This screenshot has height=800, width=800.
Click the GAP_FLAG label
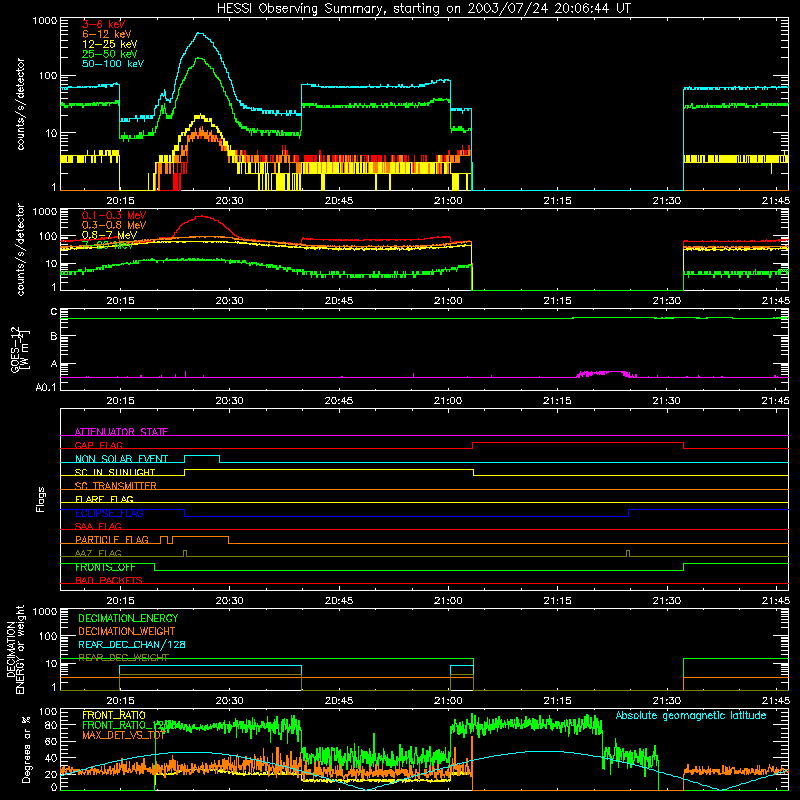pos(98,445)
